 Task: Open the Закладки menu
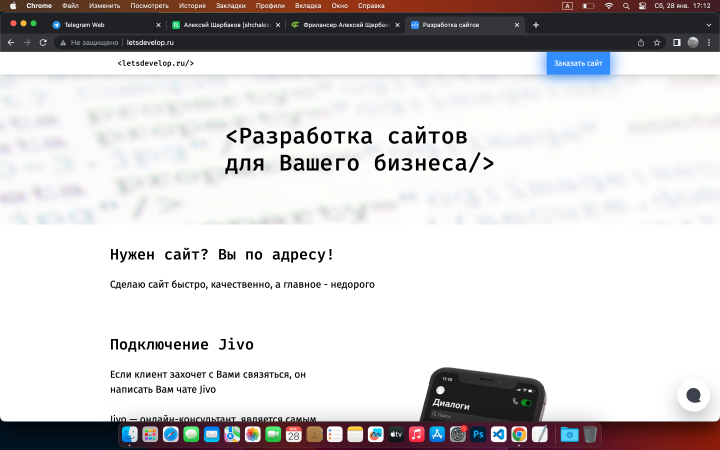(231, 6)
